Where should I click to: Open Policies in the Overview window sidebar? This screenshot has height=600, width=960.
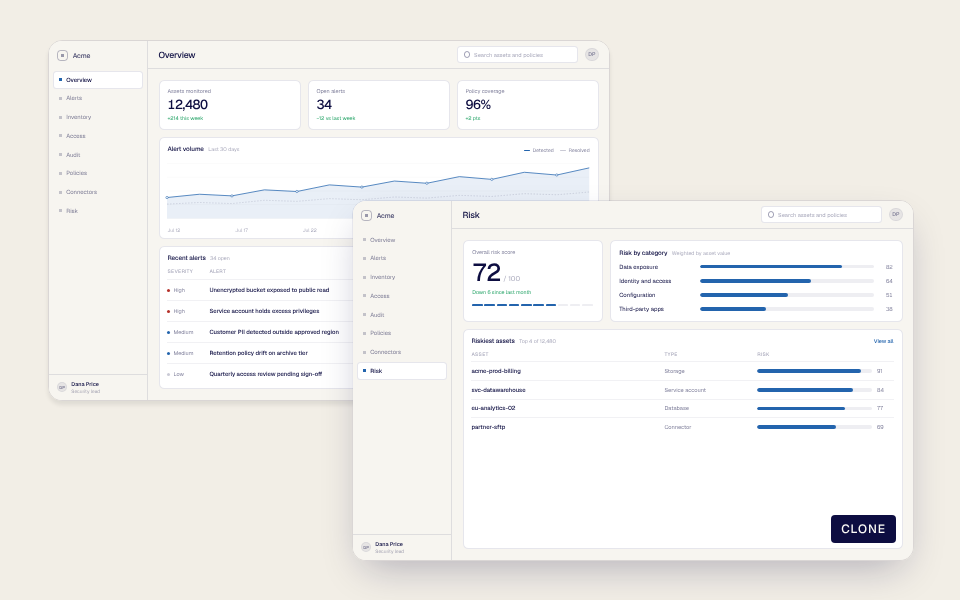(x=98, y=173)
